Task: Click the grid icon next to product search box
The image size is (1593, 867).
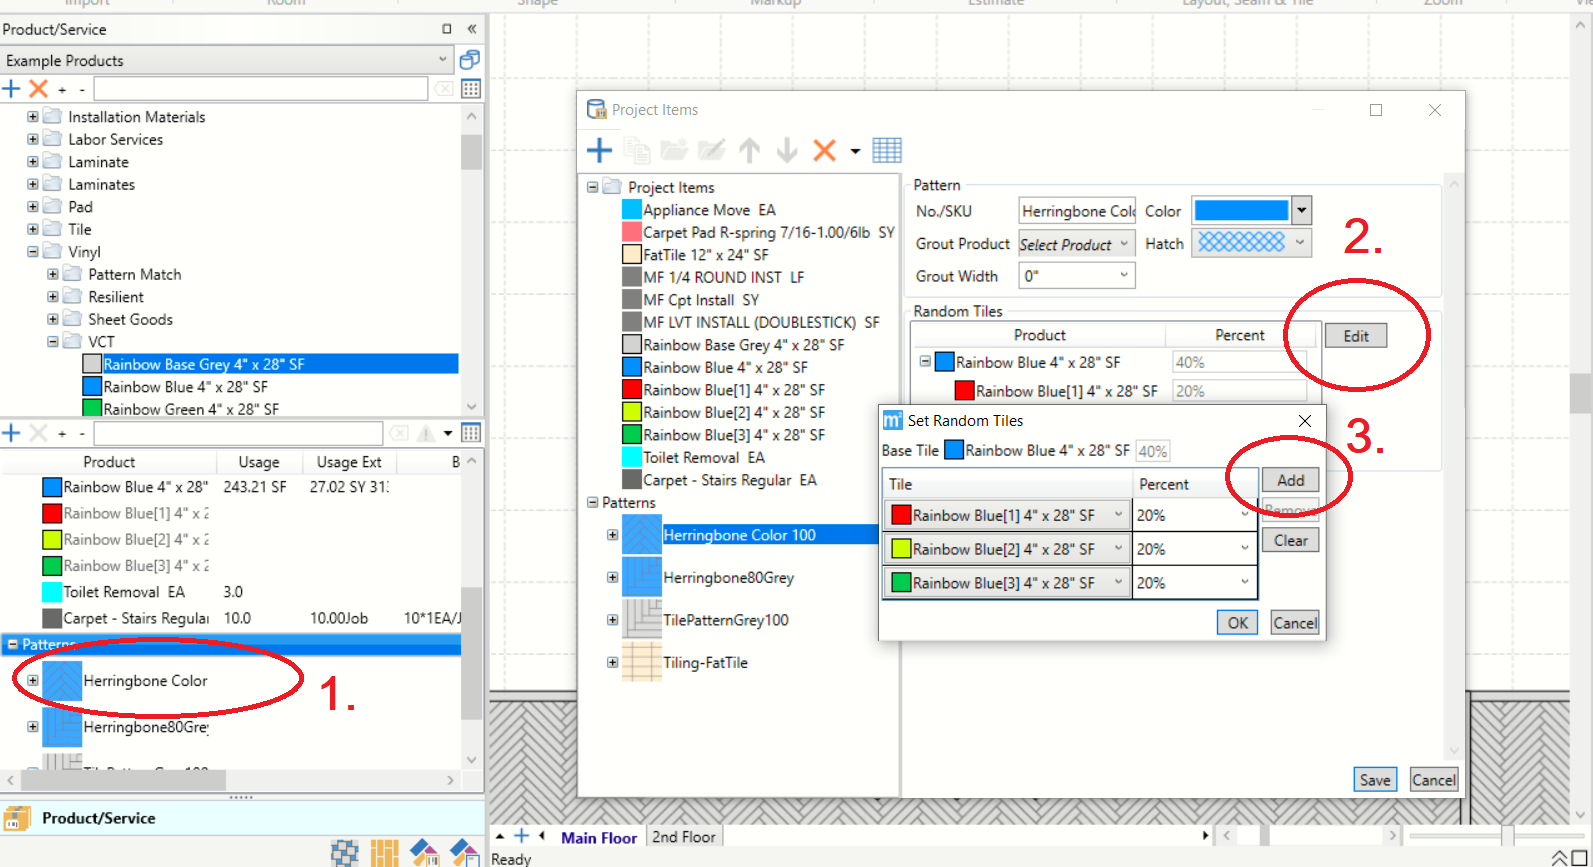Action: pyautogui.click(x=471, y=89)
